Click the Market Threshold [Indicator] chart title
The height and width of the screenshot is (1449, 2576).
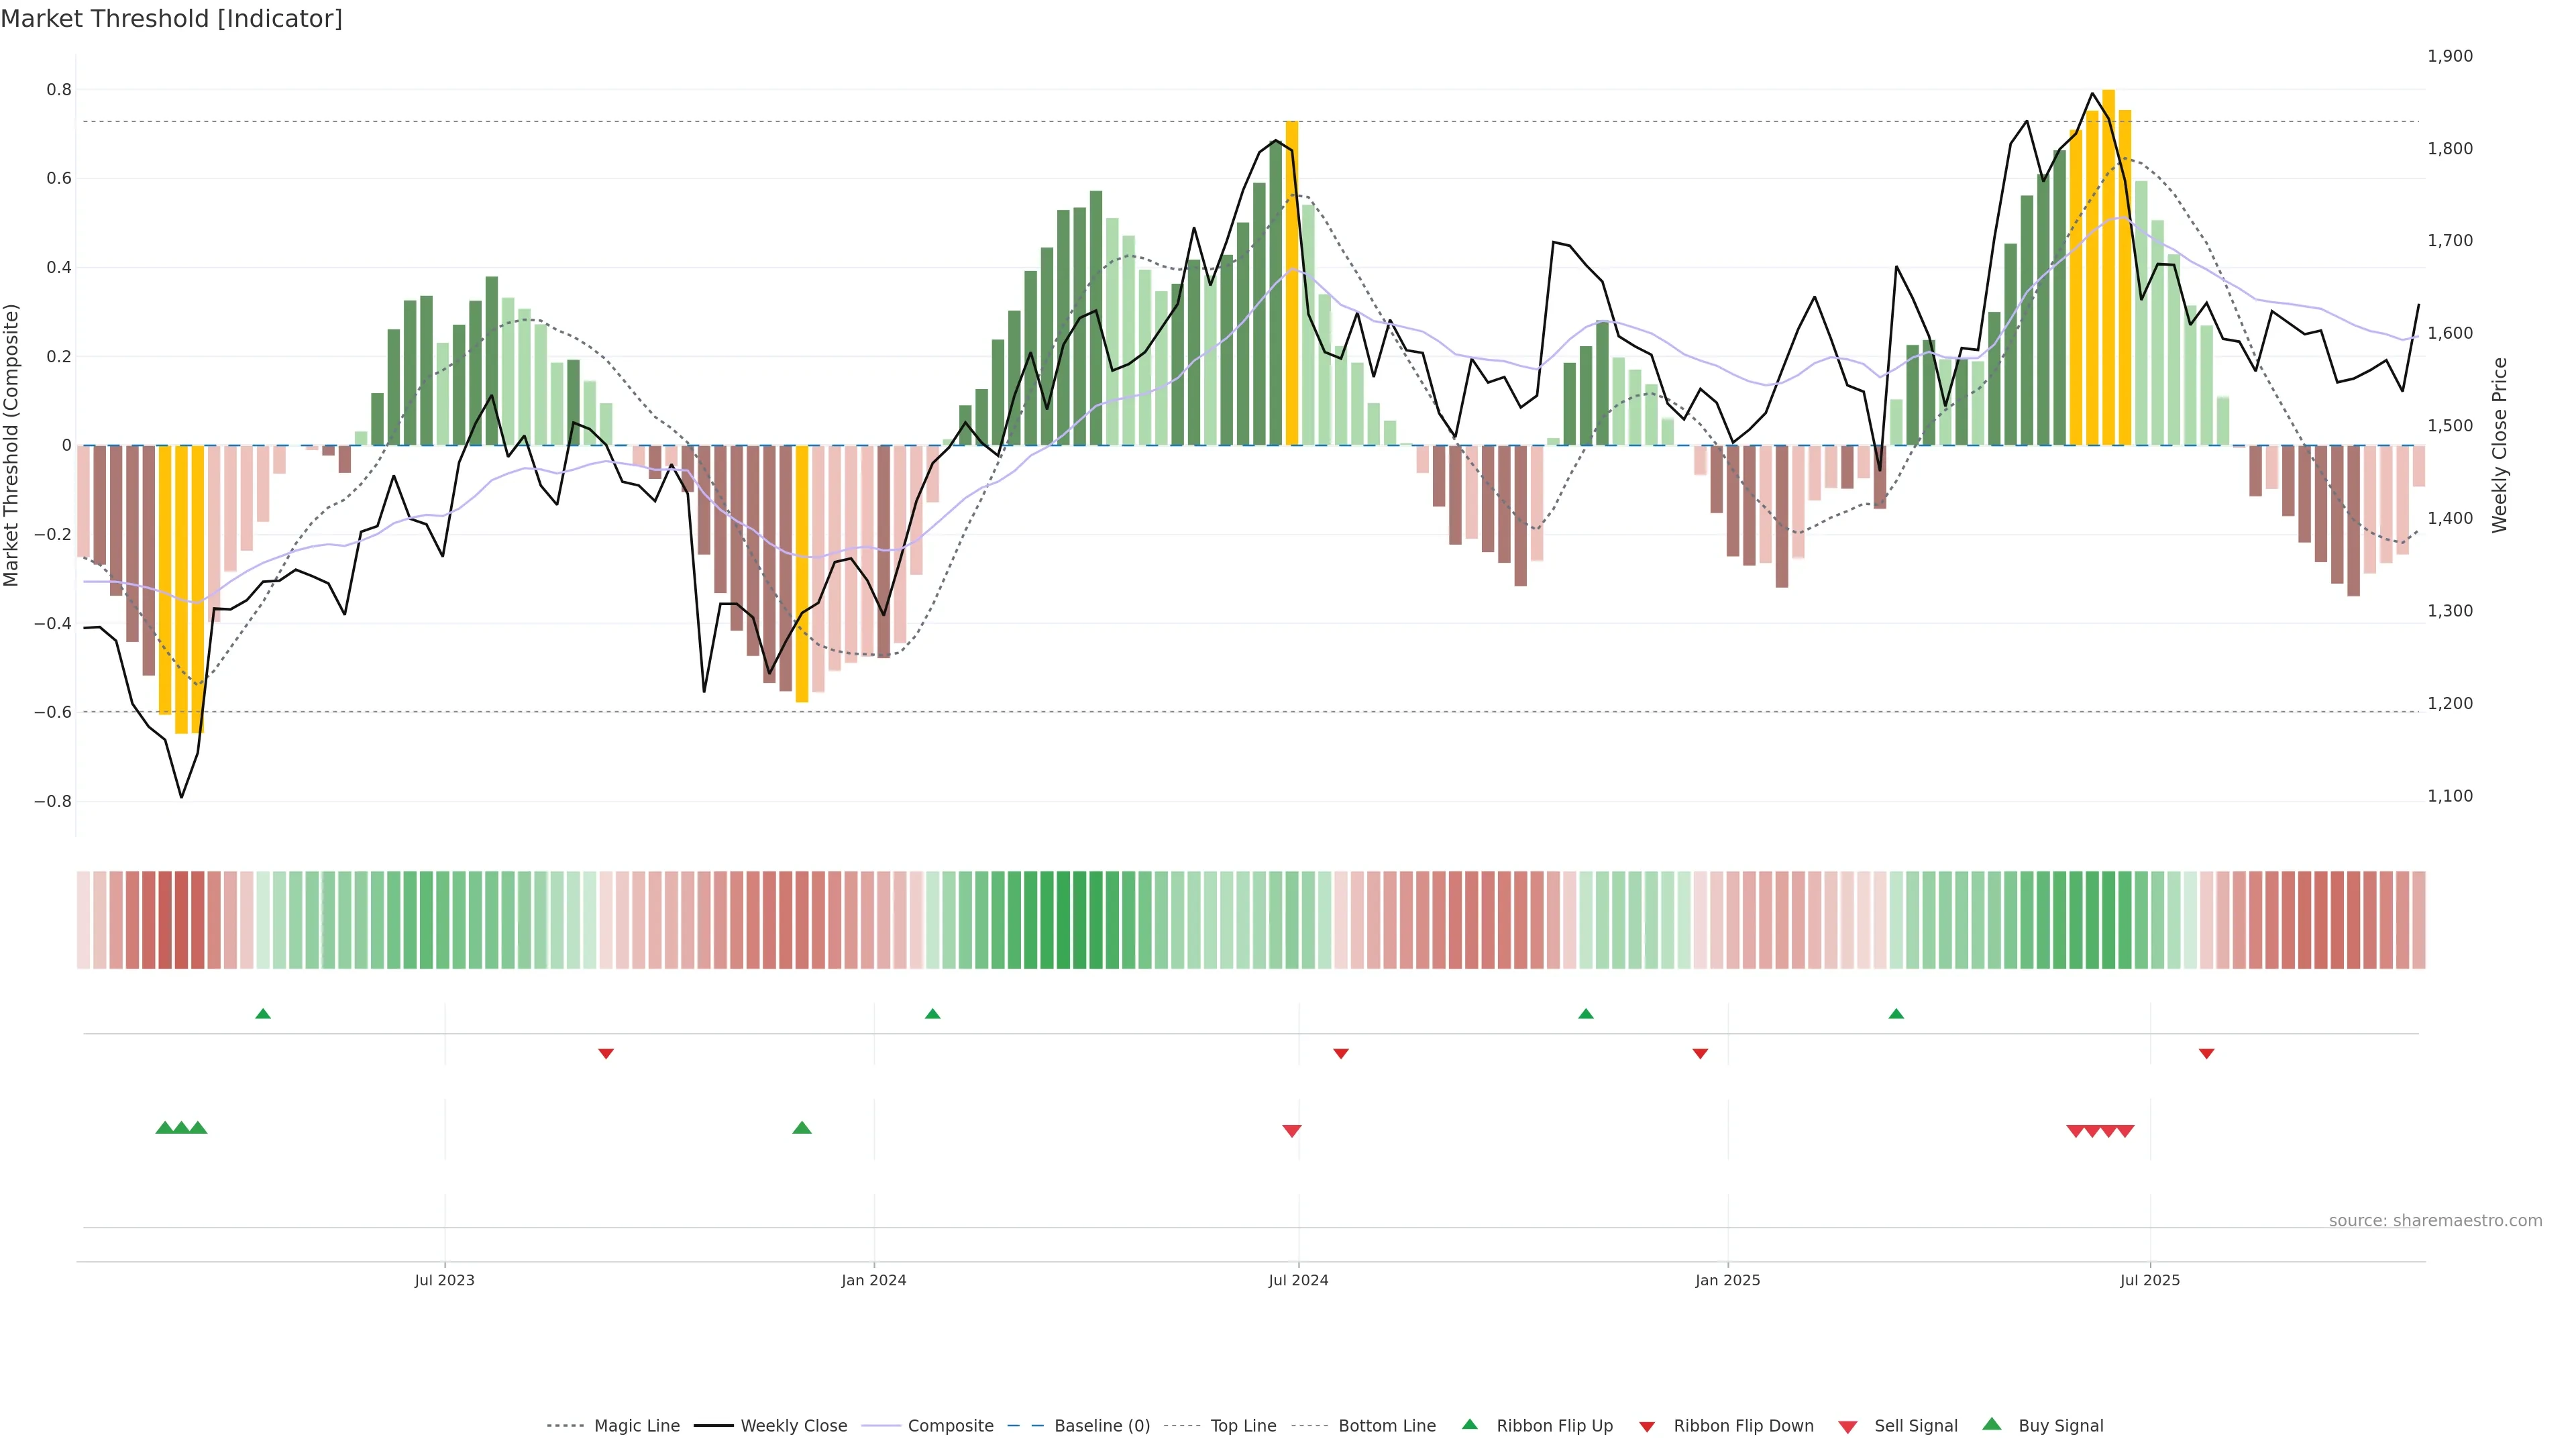(x=171, y=19)
